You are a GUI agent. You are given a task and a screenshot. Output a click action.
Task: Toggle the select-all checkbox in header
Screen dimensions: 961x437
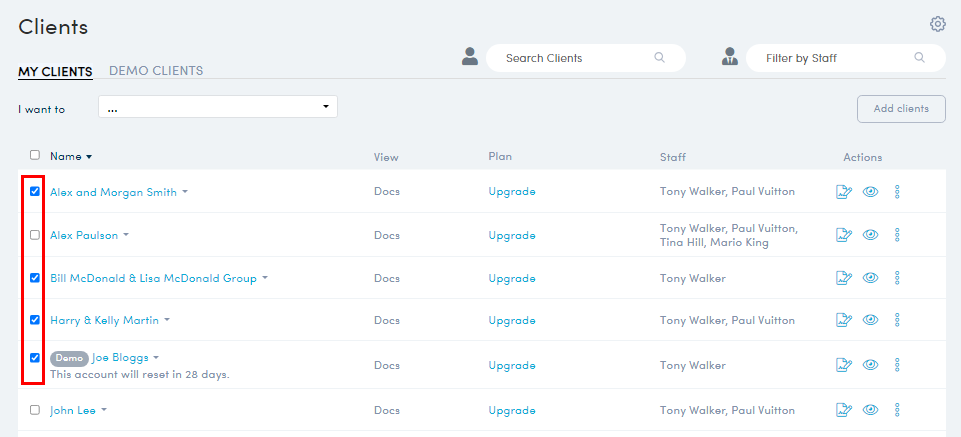(35, 155)
